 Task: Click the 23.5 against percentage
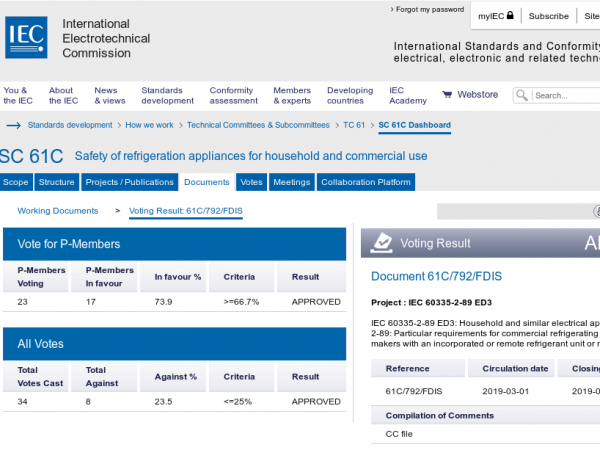[x=163, y=402]
